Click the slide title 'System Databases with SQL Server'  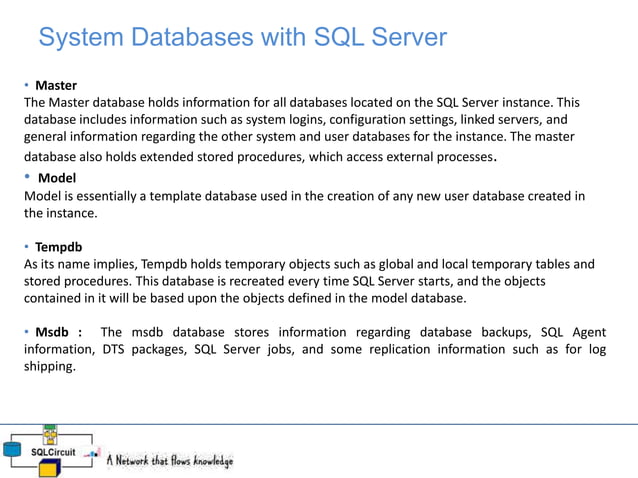pos(243,37)
